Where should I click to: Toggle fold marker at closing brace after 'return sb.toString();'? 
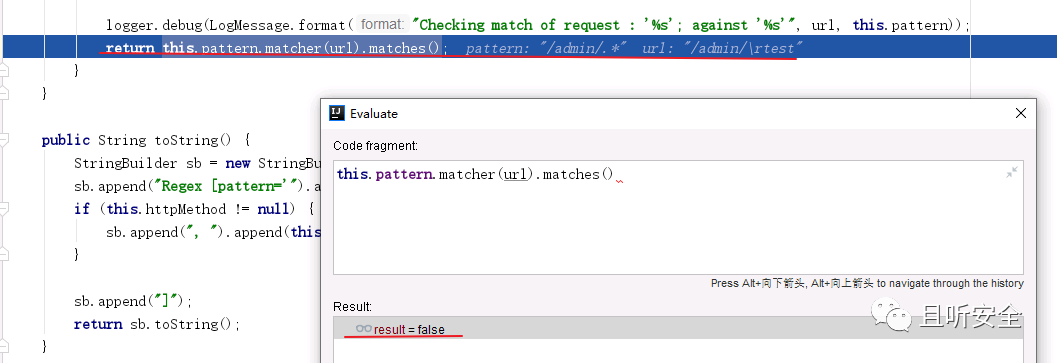pos(4,346)
